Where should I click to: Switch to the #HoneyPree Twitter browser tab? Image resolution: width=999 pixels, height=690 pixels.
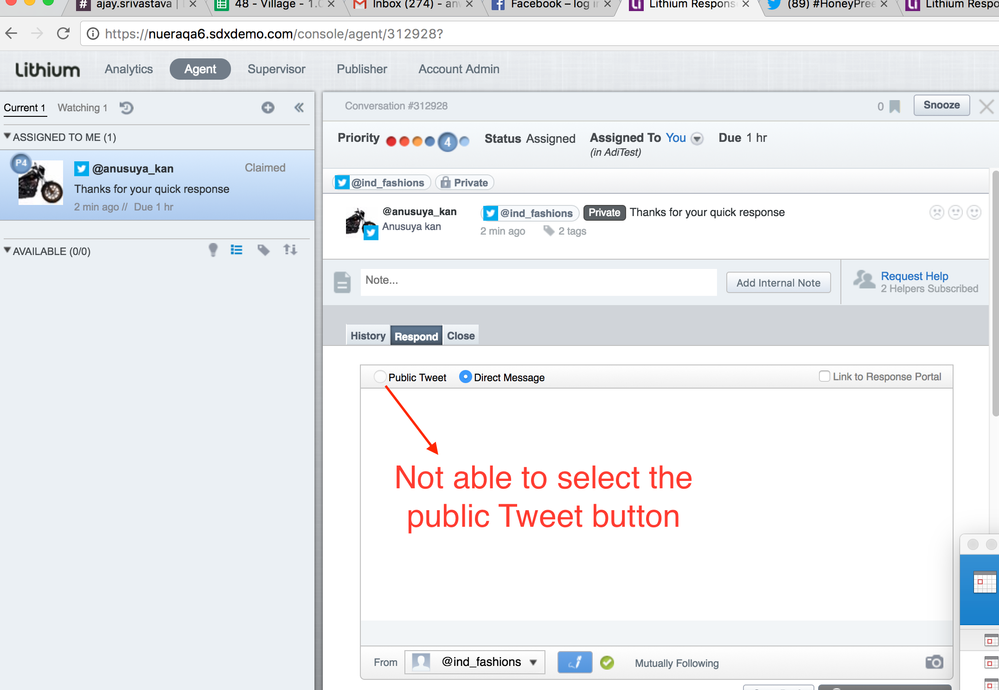[x=828, y=5]
